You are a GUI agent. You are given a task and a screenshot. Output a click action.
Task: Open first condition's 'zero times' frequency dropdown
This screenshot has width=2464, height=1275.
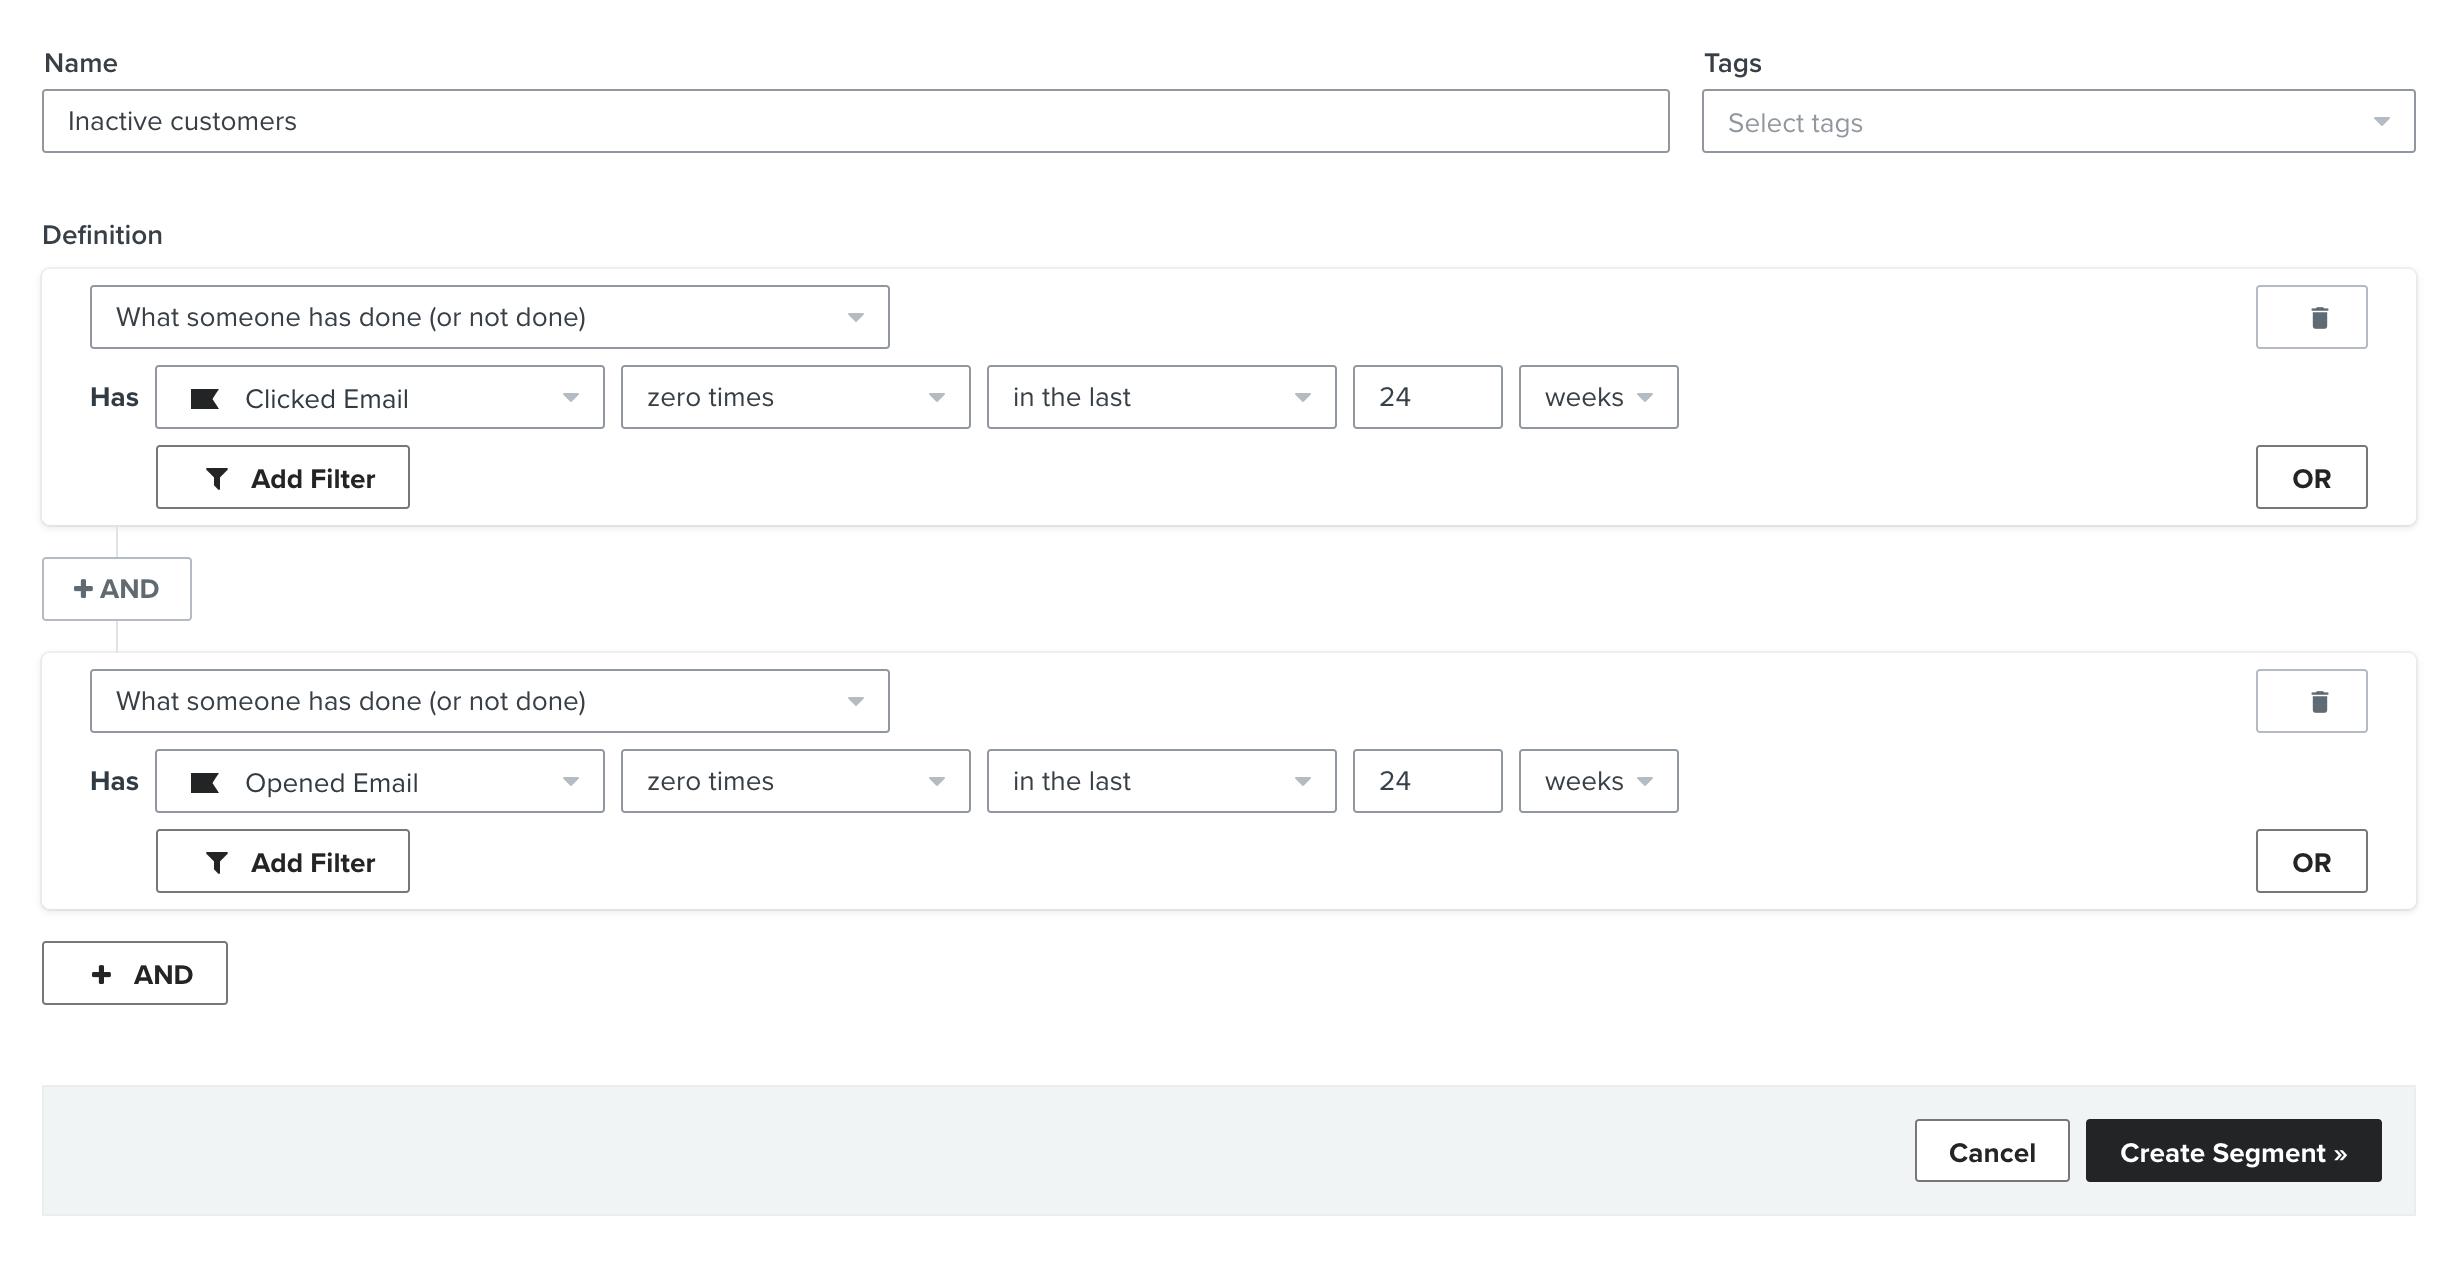[795, 397]
